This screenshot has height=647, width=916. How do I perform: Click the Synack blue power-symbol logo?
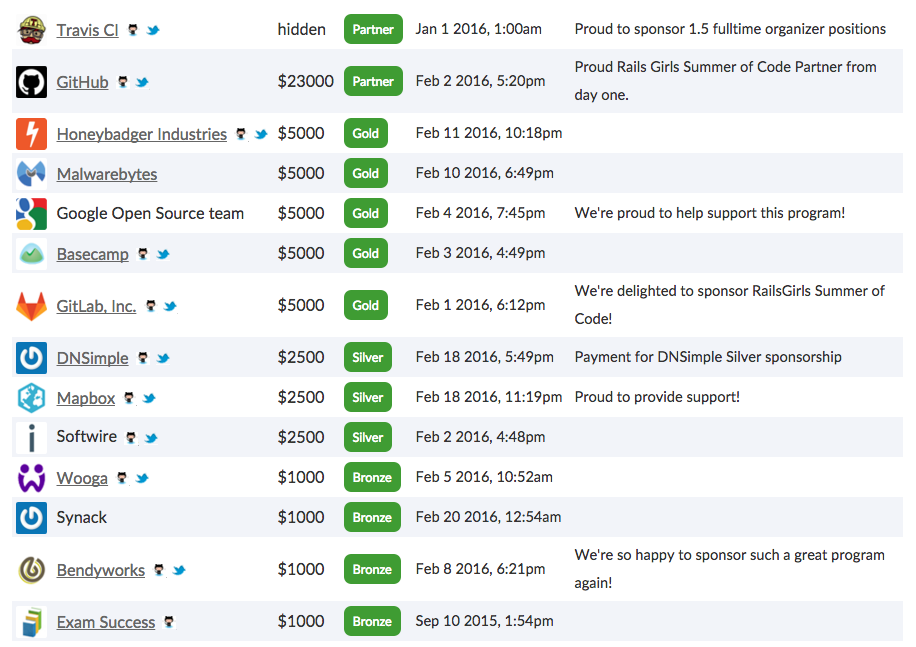click(x=32, y=517)
